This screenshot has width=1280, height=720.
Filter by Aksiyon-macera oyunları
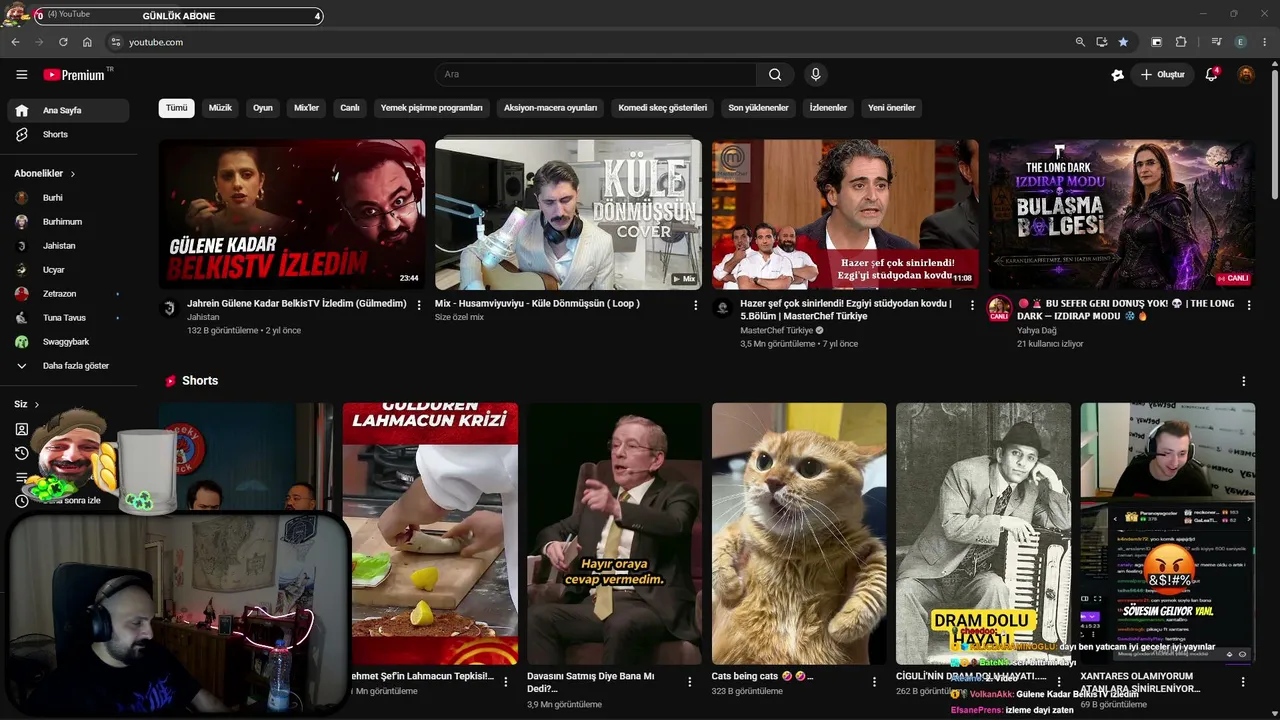coord(551,108)
